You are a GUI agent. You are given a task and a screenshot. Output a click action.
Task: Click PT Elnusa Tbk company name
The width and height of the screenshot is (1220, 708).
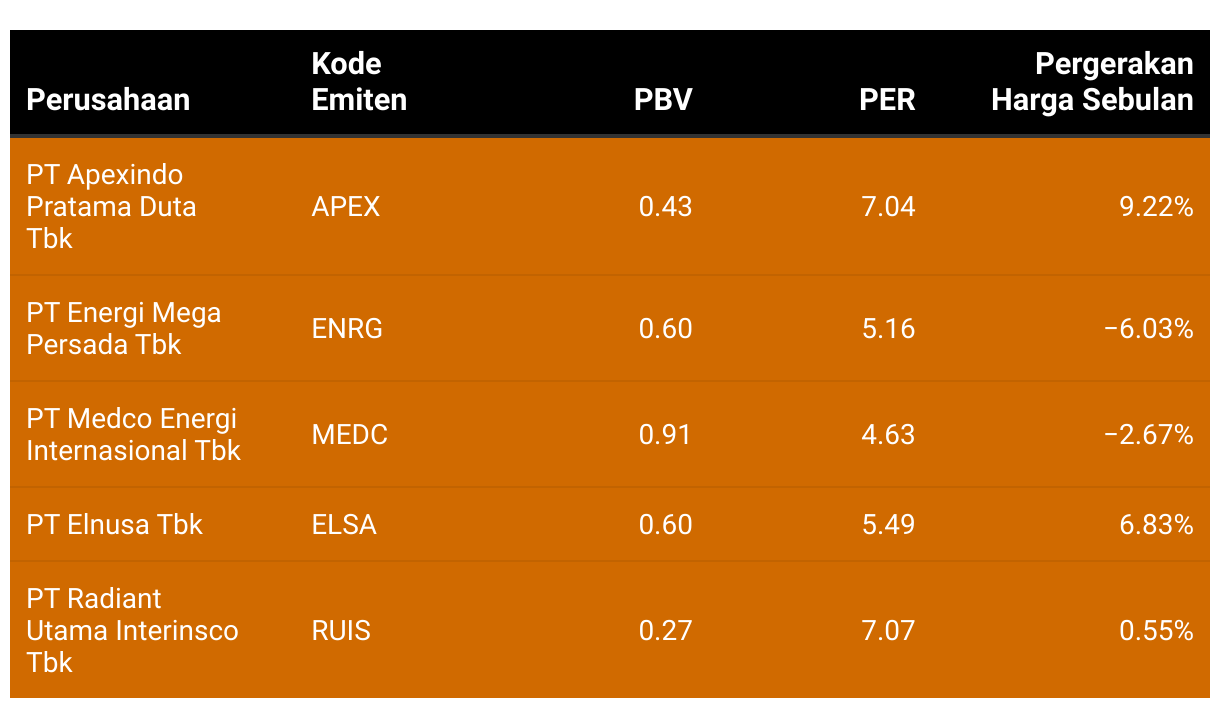pos(114,525)
